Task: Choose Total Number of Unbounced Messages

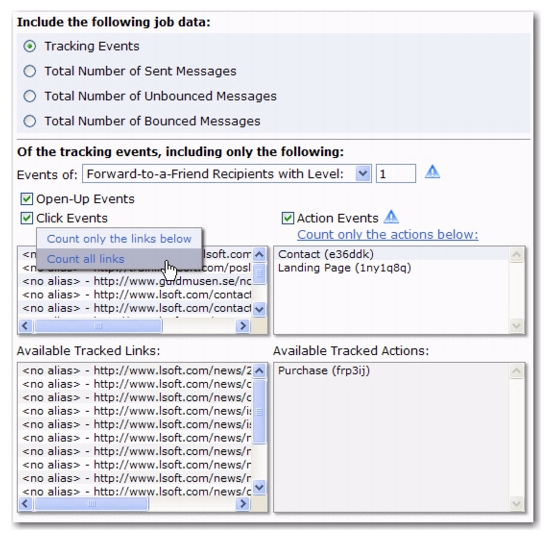Action: point(29,96)
